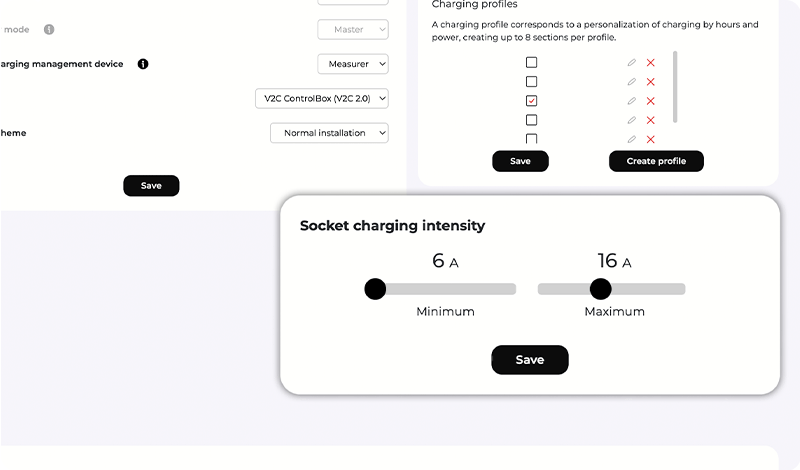Click the Create profile button
Viewport: 800px width, 470px height.
point(656,161)
